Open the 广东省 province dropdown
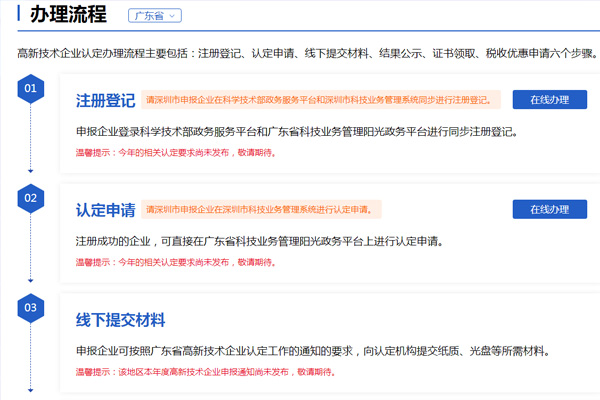 click(155, 16)
